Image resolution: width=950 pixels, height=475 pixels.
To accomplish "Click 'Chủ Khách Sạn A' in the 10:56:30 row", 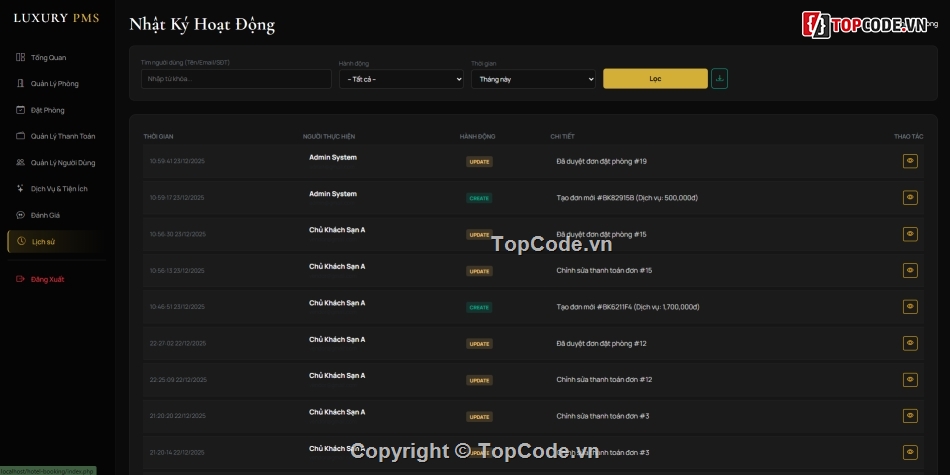I will pyautogui.click(x=337, y=230).
